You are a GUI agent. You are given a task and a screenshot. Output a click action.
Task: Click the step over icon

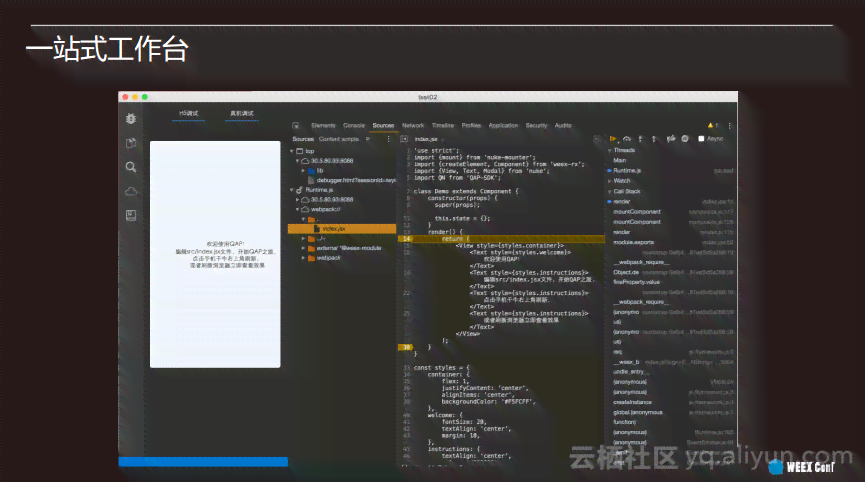point(627,139)
